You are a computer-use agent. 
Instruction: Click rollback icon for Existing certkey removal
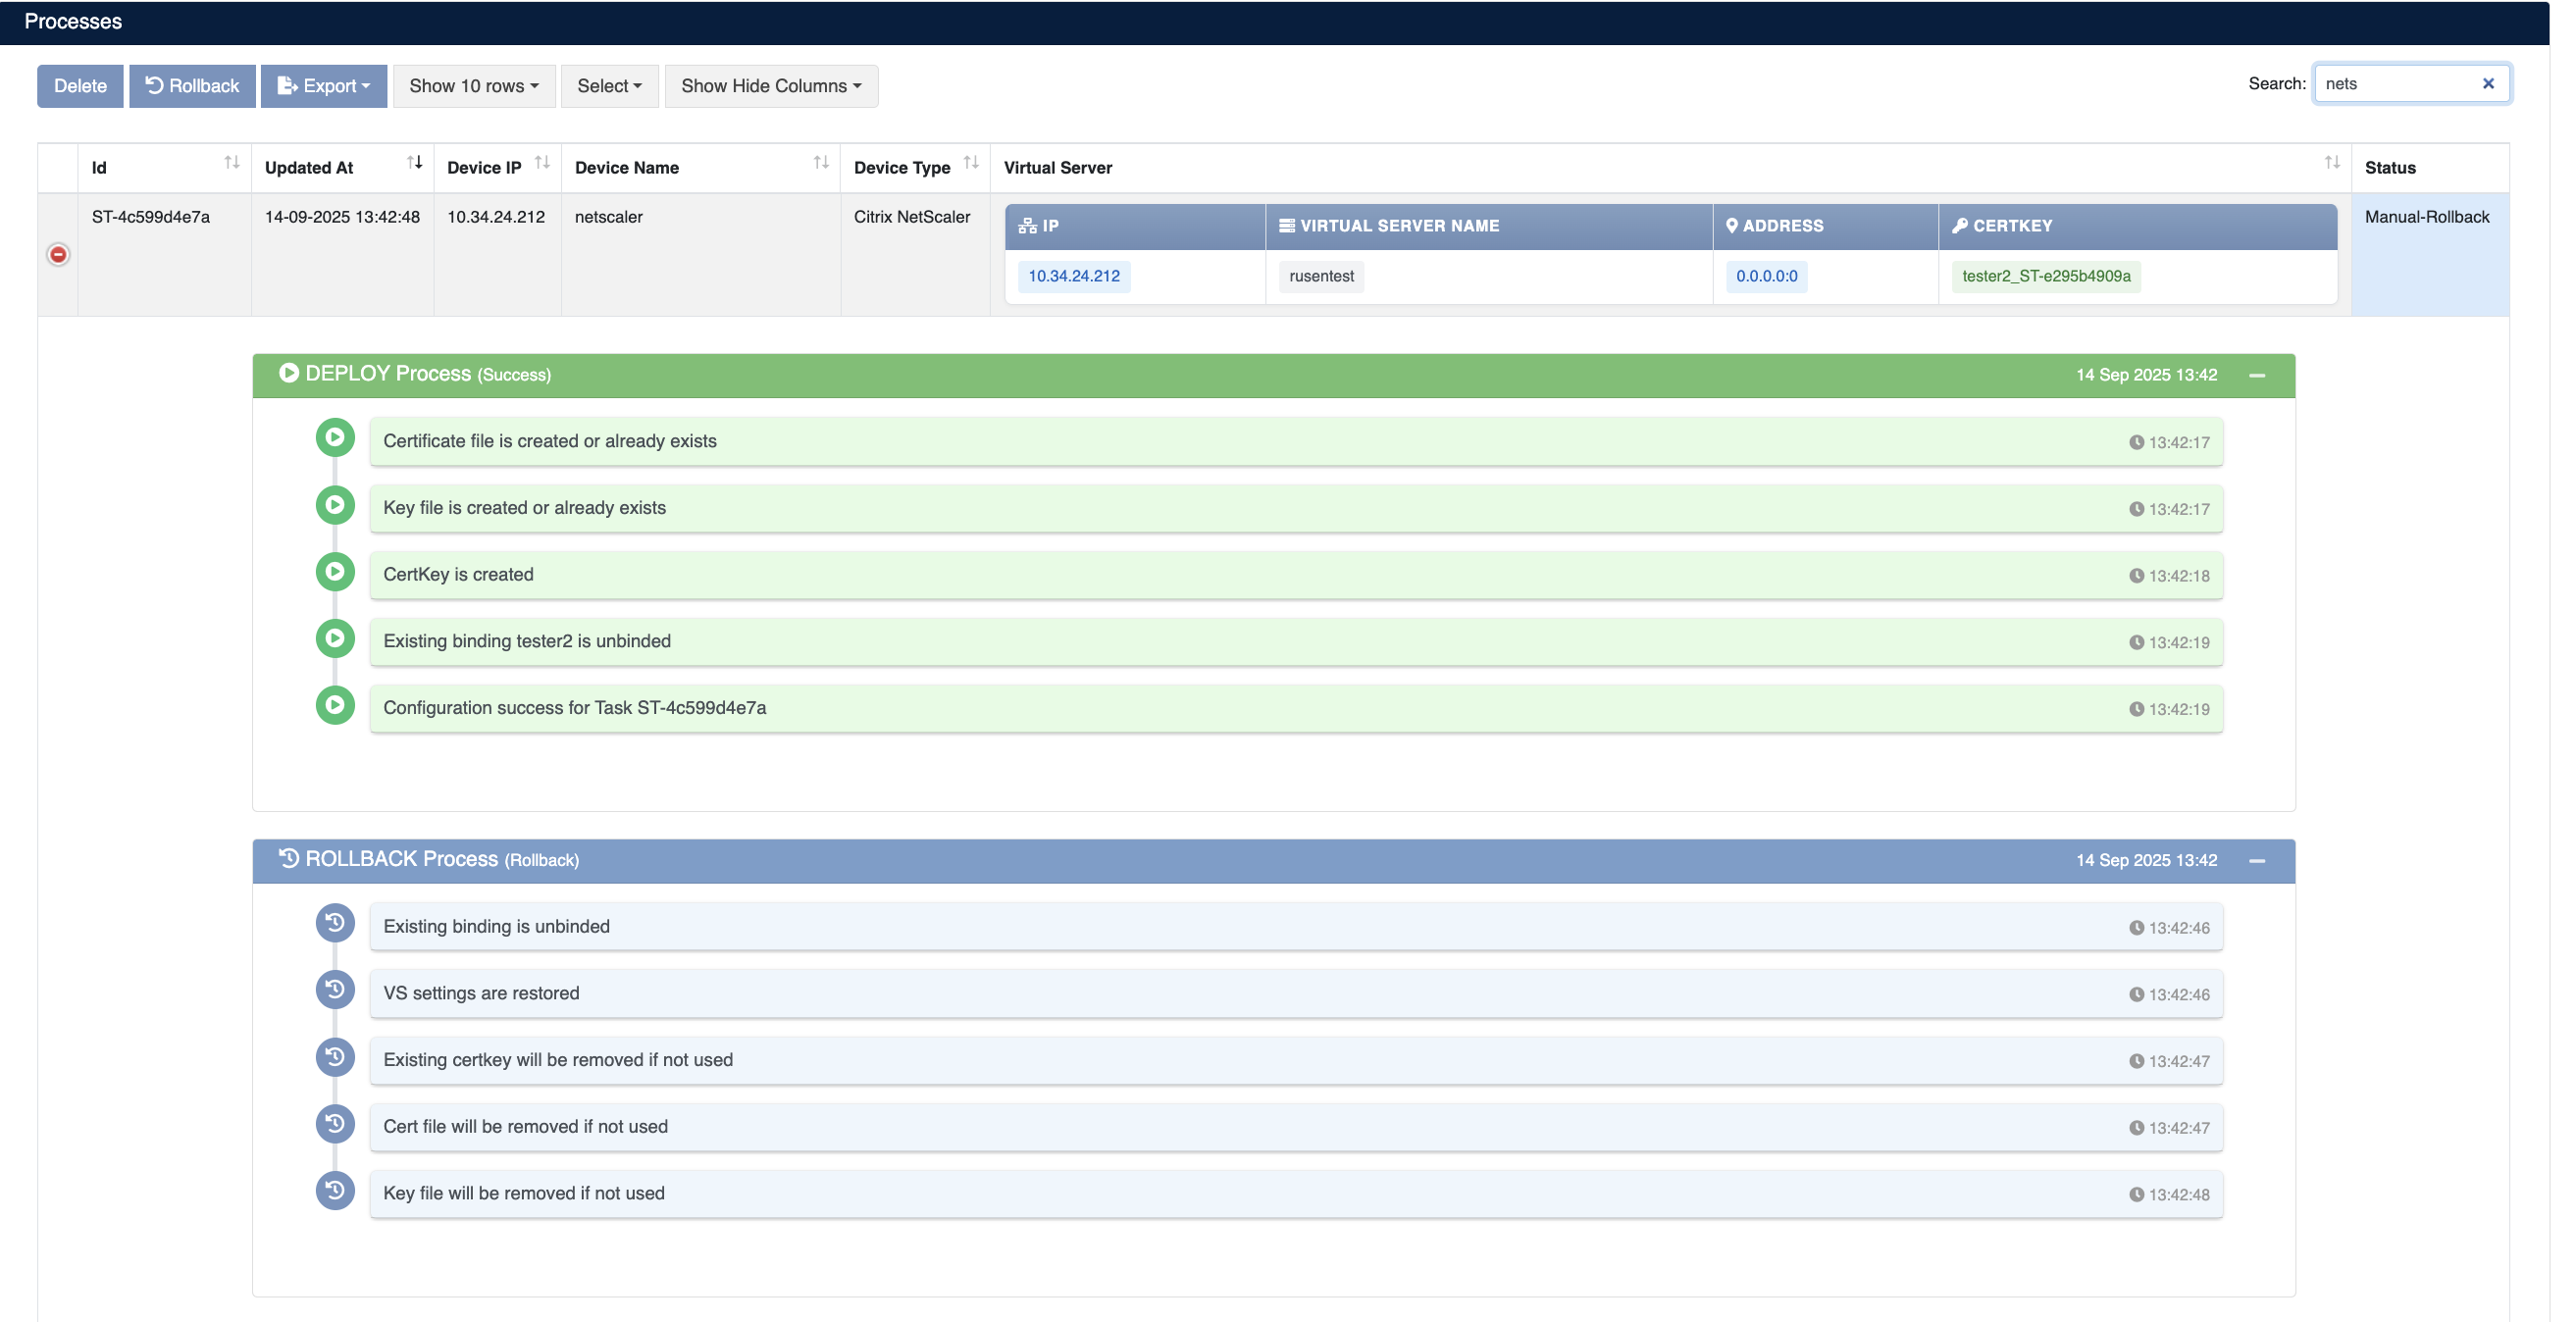coord(335,1057)
